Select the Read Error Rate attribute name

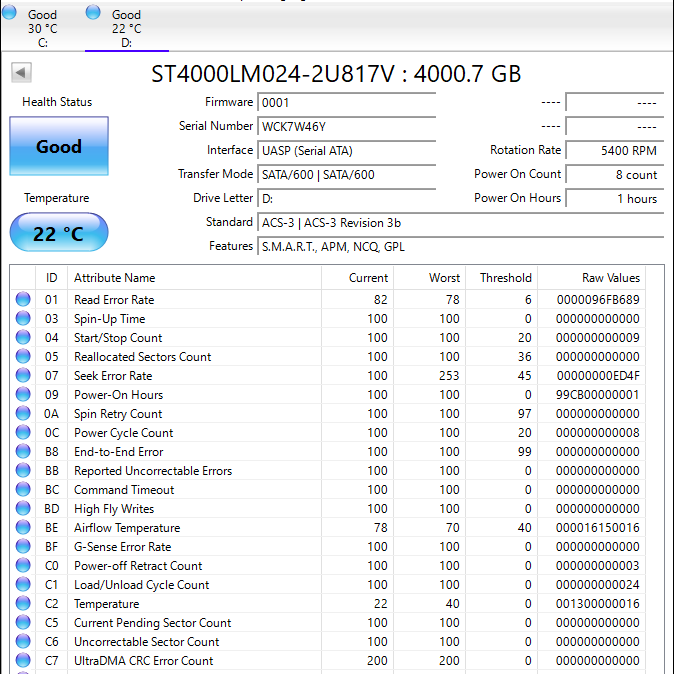(x=114, y=300)
